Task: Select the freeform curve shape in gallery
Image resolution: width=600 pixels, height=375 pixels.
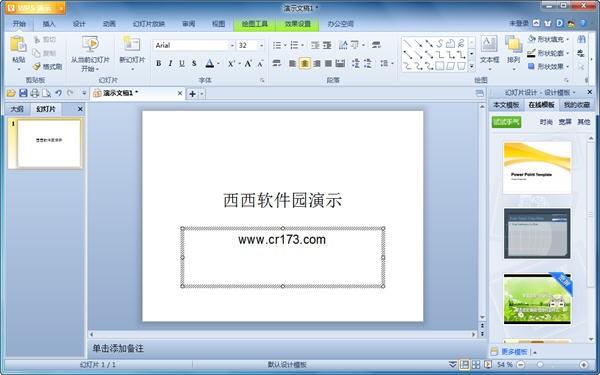Action: pos(461,43)
